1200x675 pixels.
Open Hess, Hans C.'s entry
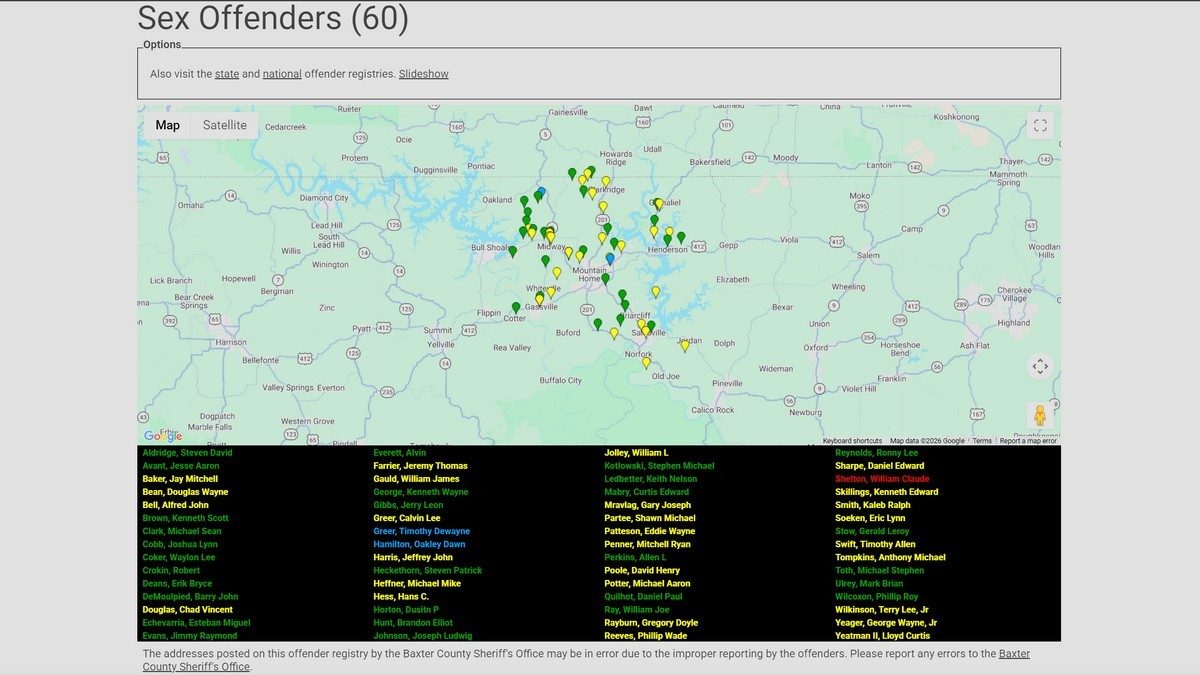[401, 596]
